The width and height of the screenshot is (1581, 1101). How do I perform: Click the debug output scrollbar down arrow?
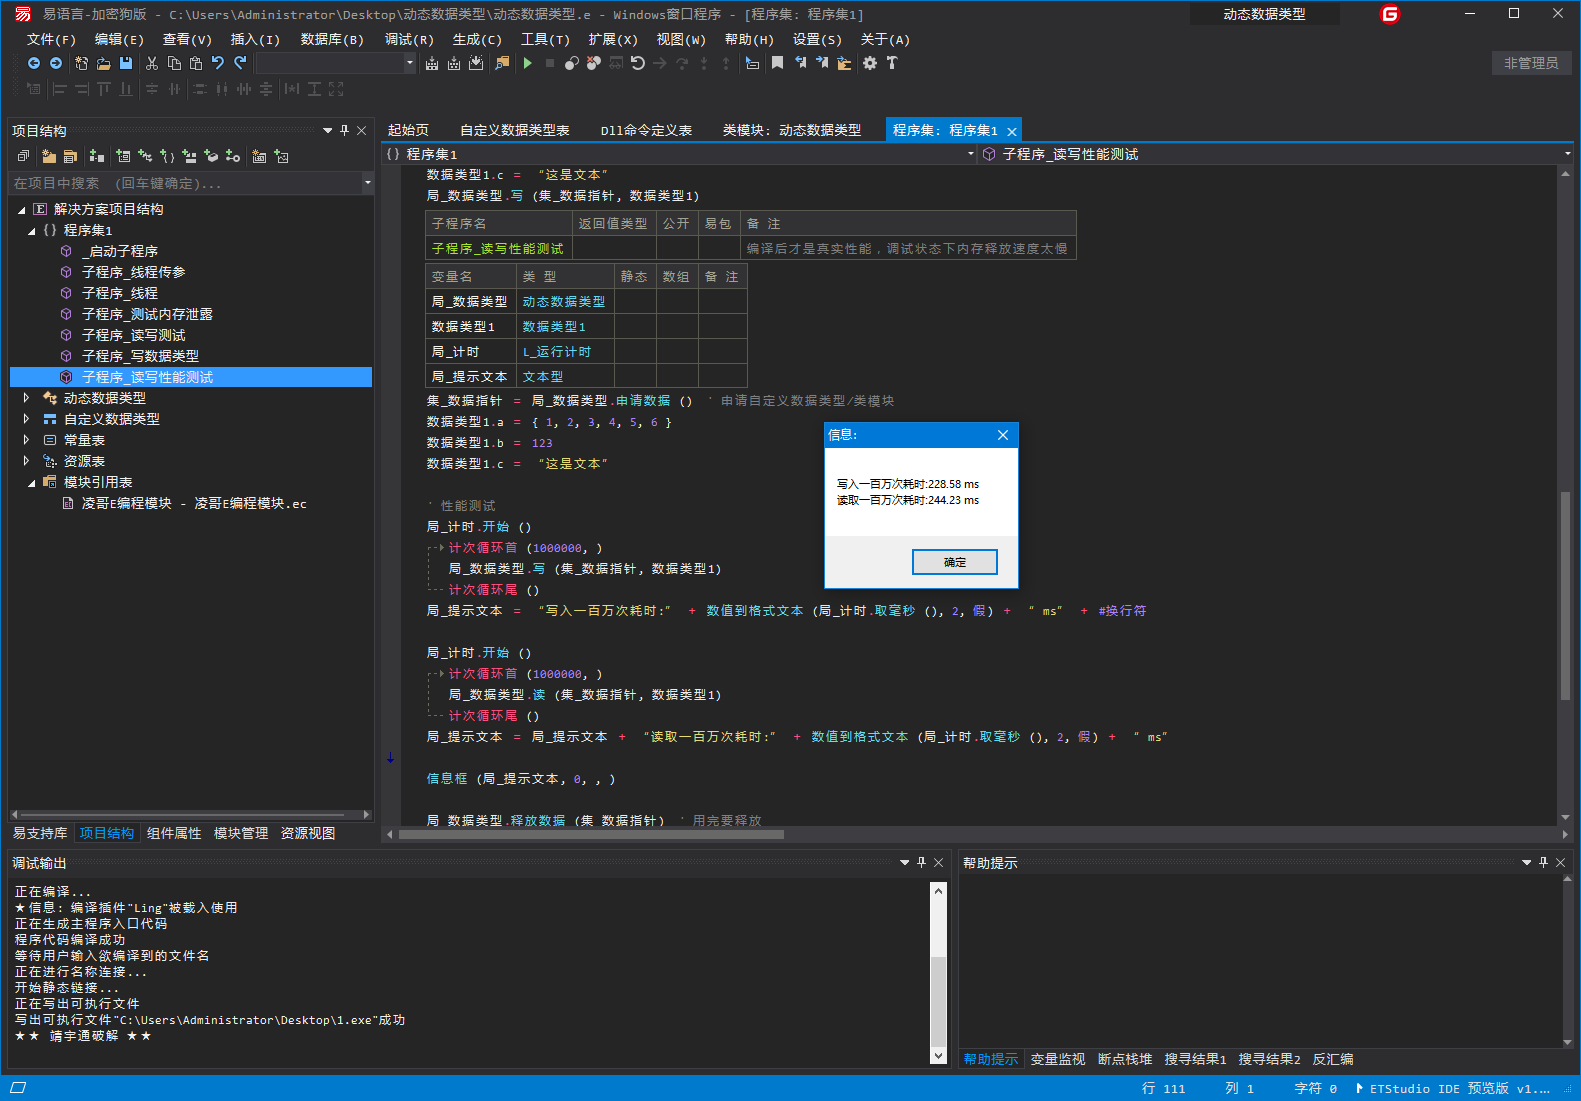pyautogui.click(x=938, y=1055)
